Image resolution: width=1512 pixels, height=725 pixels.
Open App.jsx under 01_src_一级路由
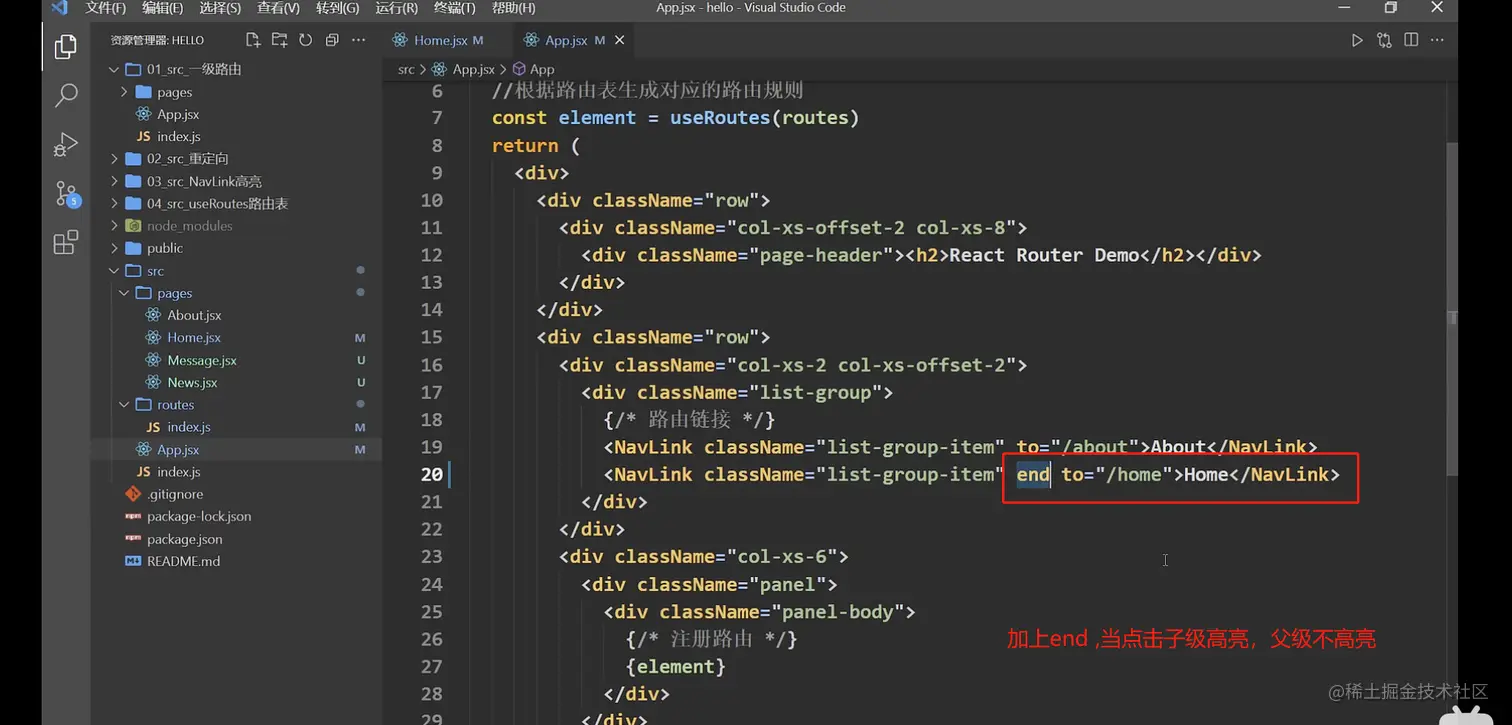coord(178,114)
